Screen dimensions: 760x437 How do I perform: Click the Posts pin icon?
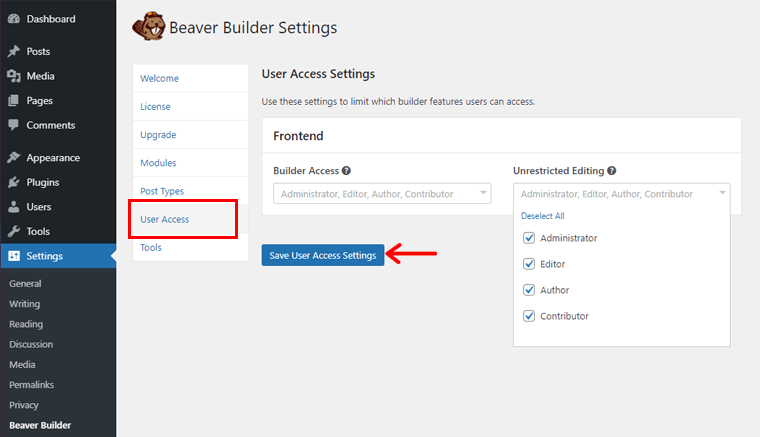[x=13, y=51]
